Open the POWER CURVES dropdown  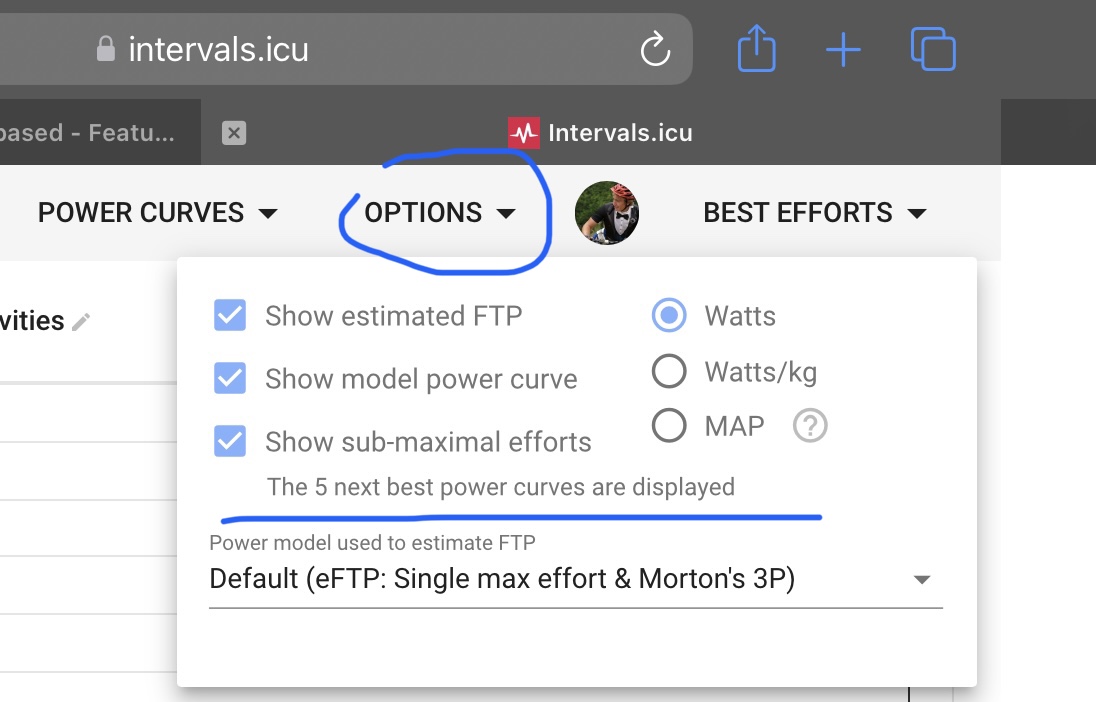[x=158, y=213]
